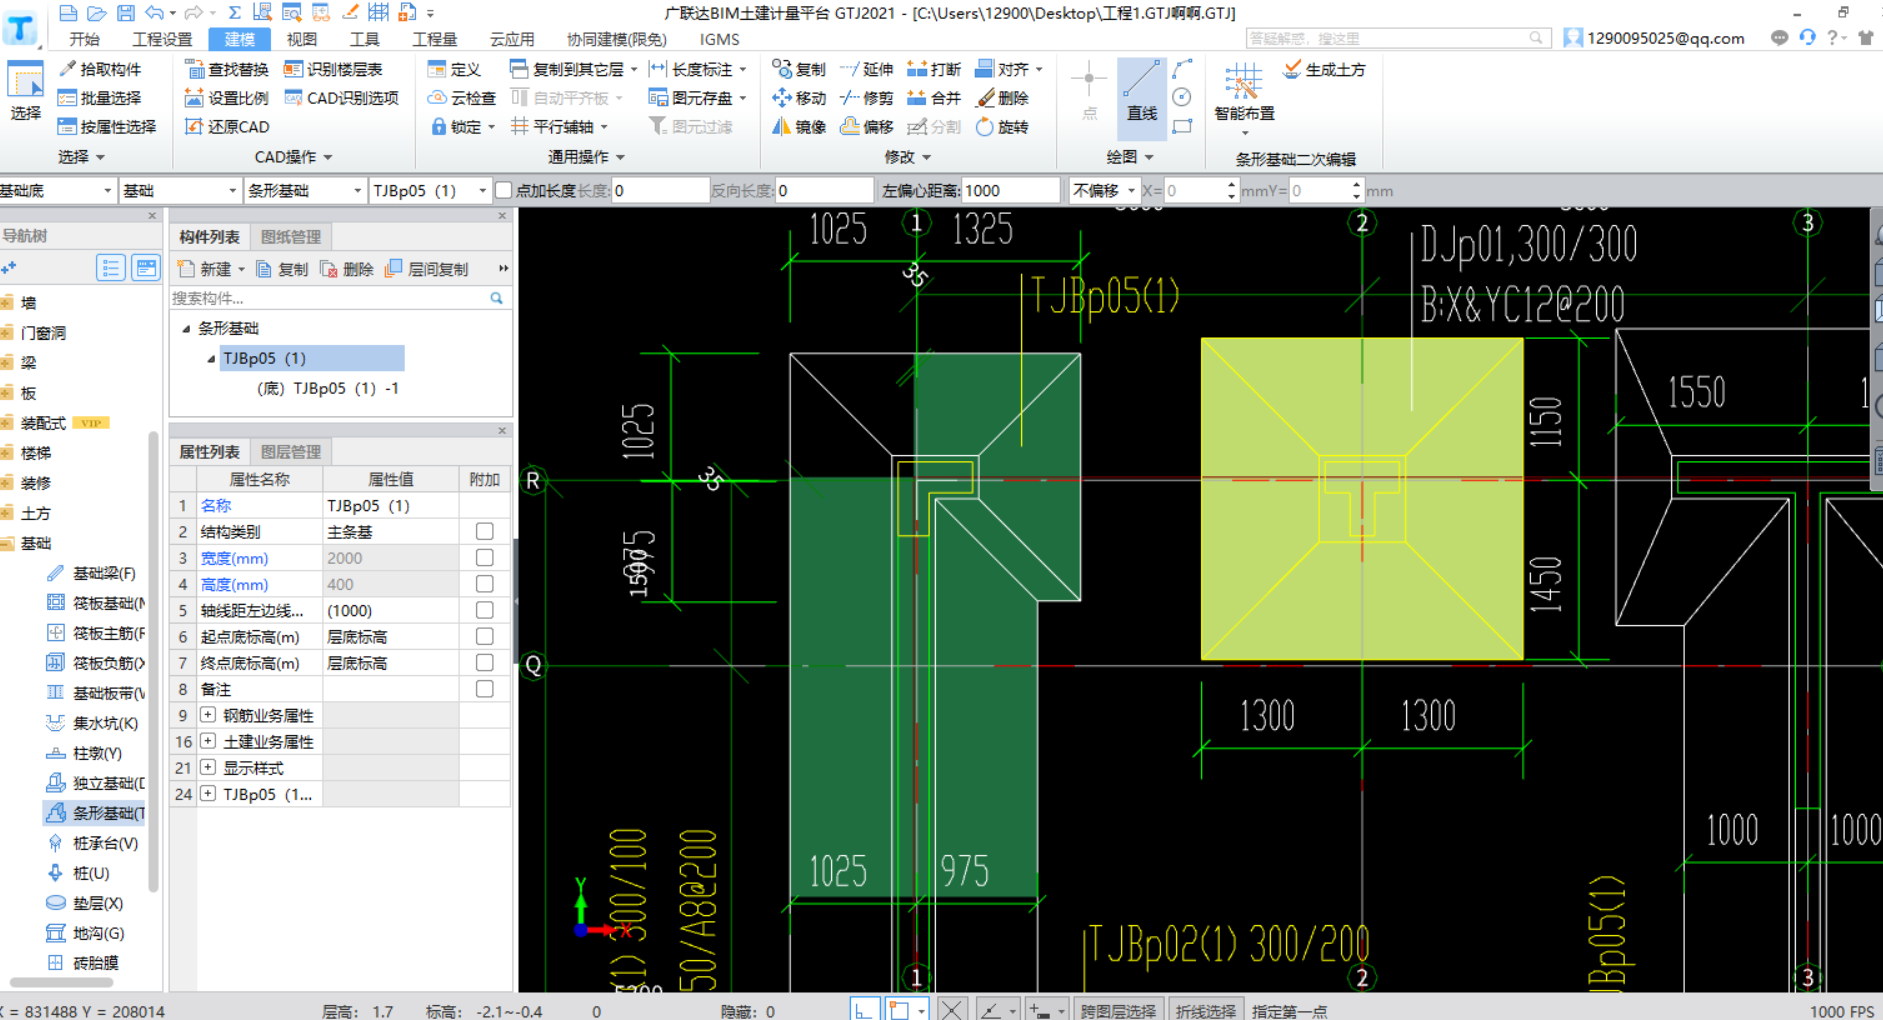Click the 拾取构件 pick component tool
Viewport: 1883px width, 1020px height.
(x=100, y=69)
